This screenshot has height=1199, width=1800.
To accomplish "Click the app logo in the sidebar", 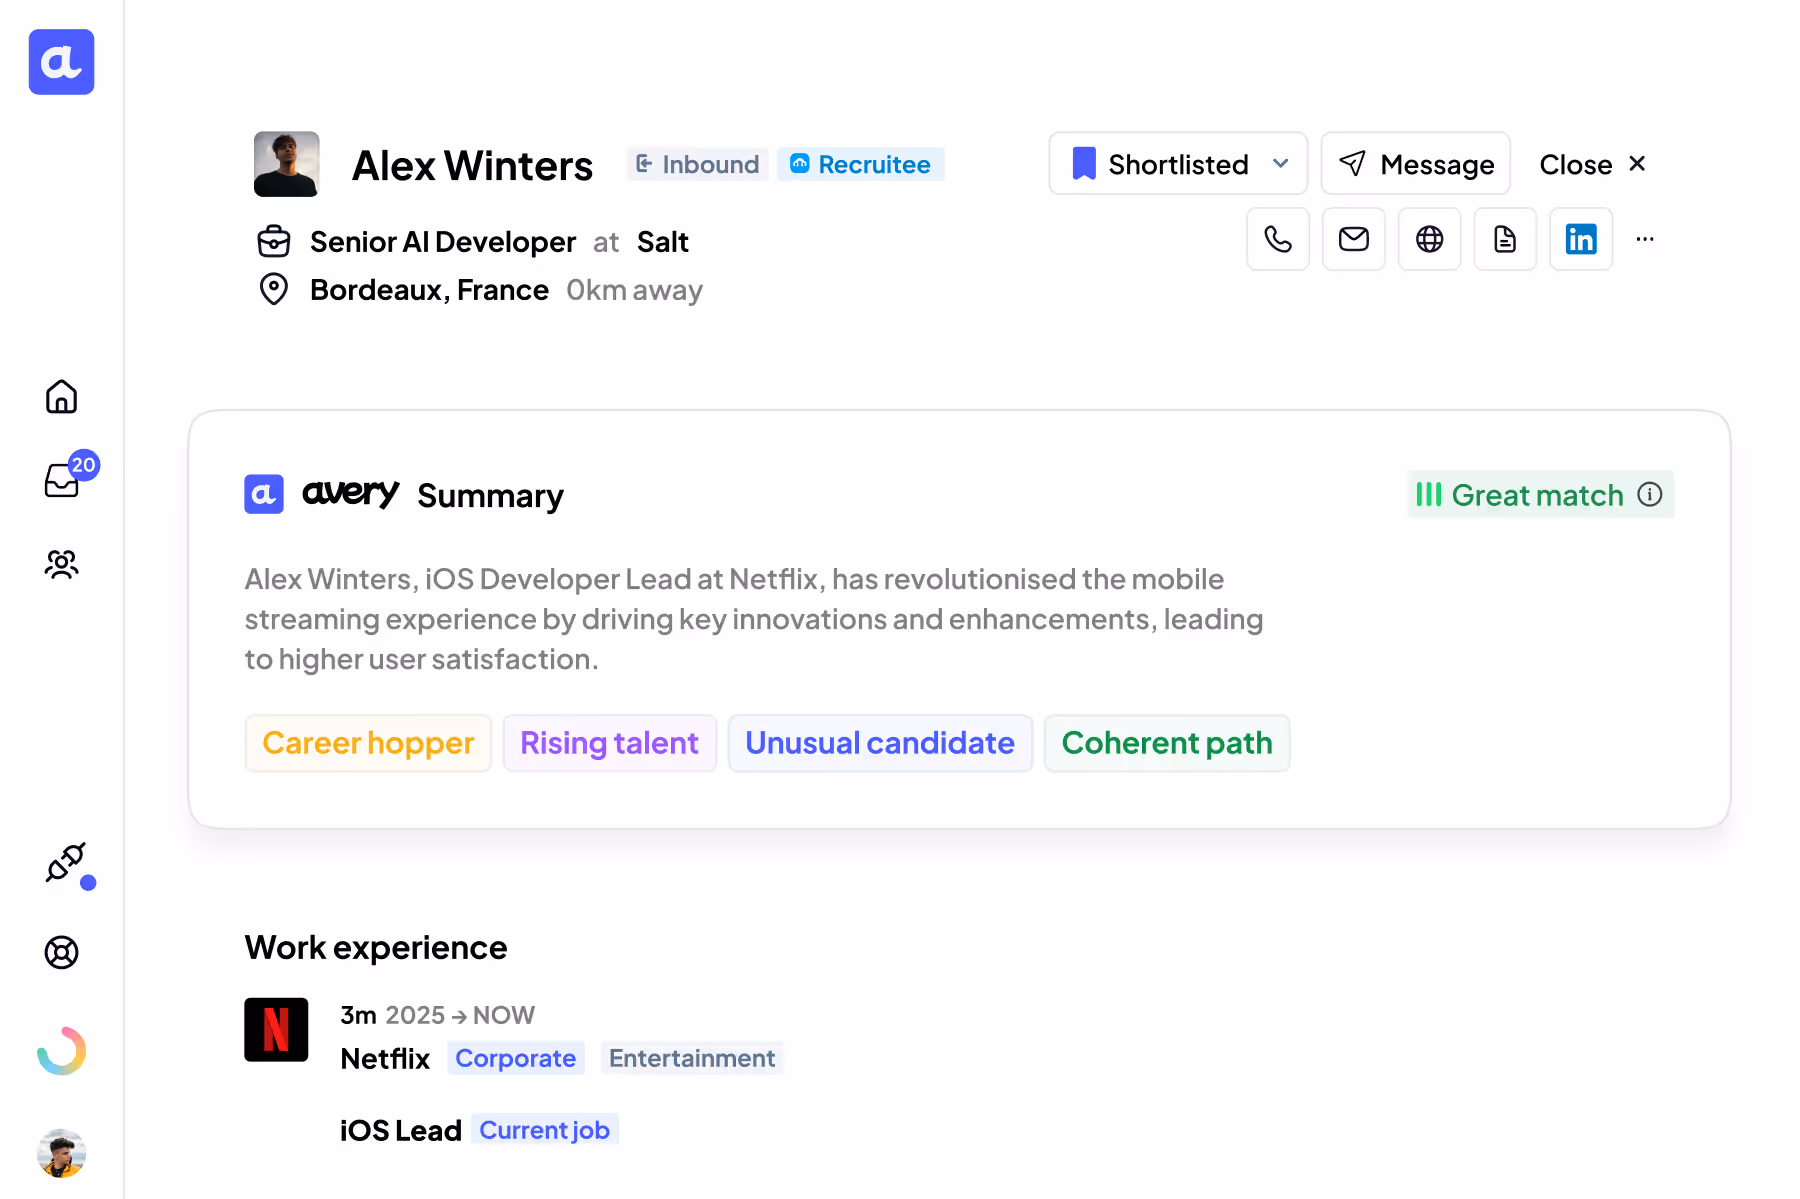I will tap(61, 62).
